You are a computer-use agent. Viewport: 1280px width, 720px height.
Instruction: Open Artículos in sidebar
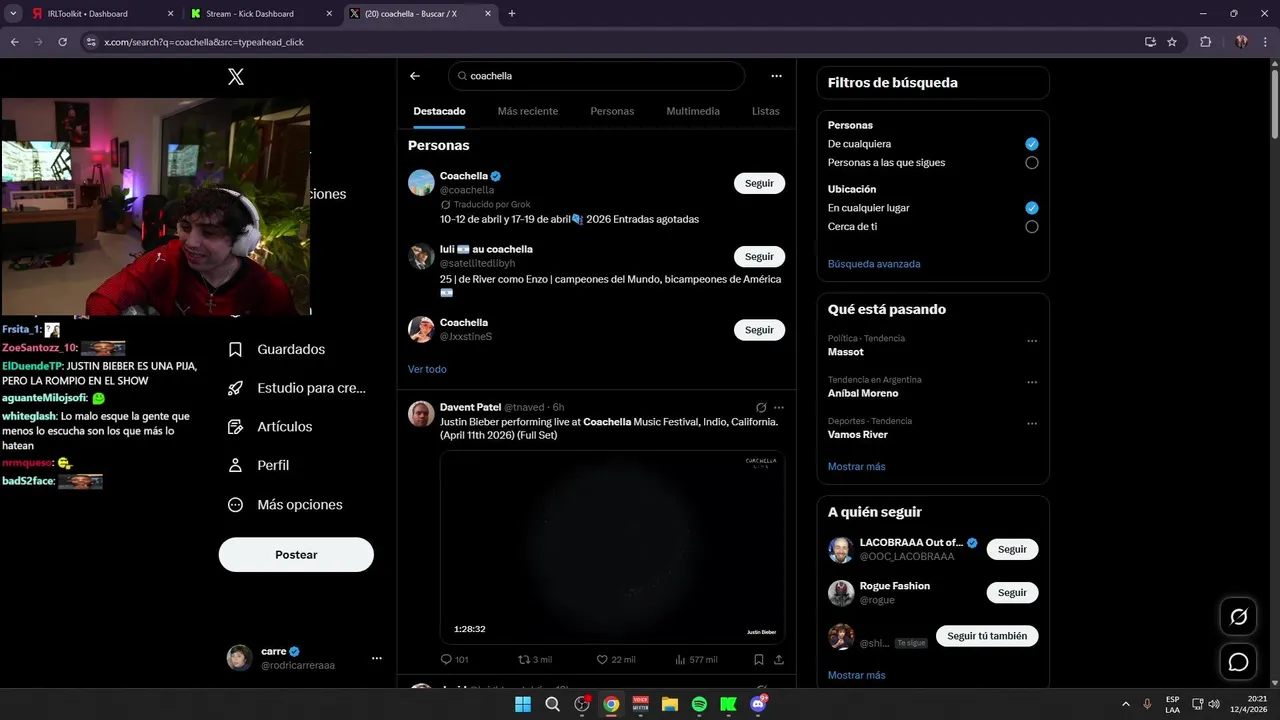(x=270, y=427)
